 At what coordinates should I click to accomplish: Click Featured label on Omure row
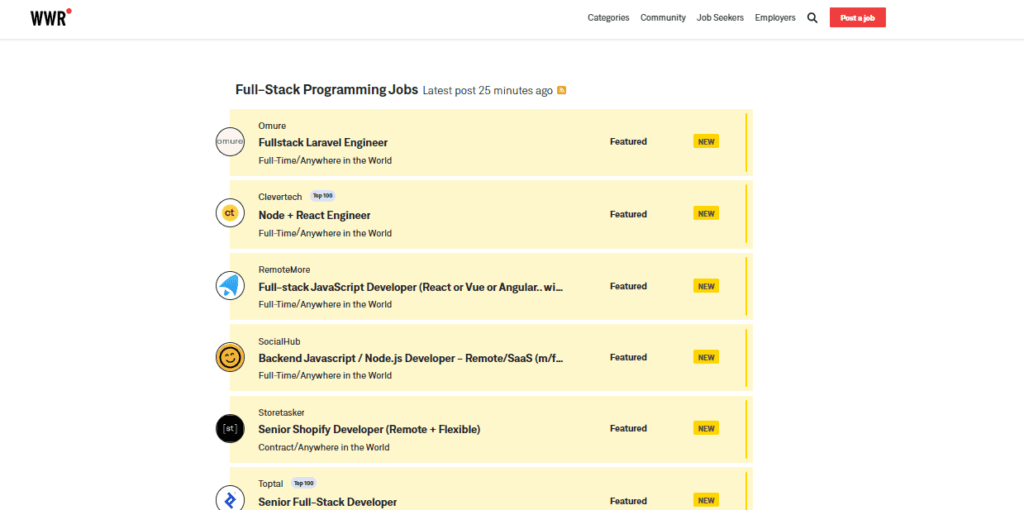coord(628,141)
